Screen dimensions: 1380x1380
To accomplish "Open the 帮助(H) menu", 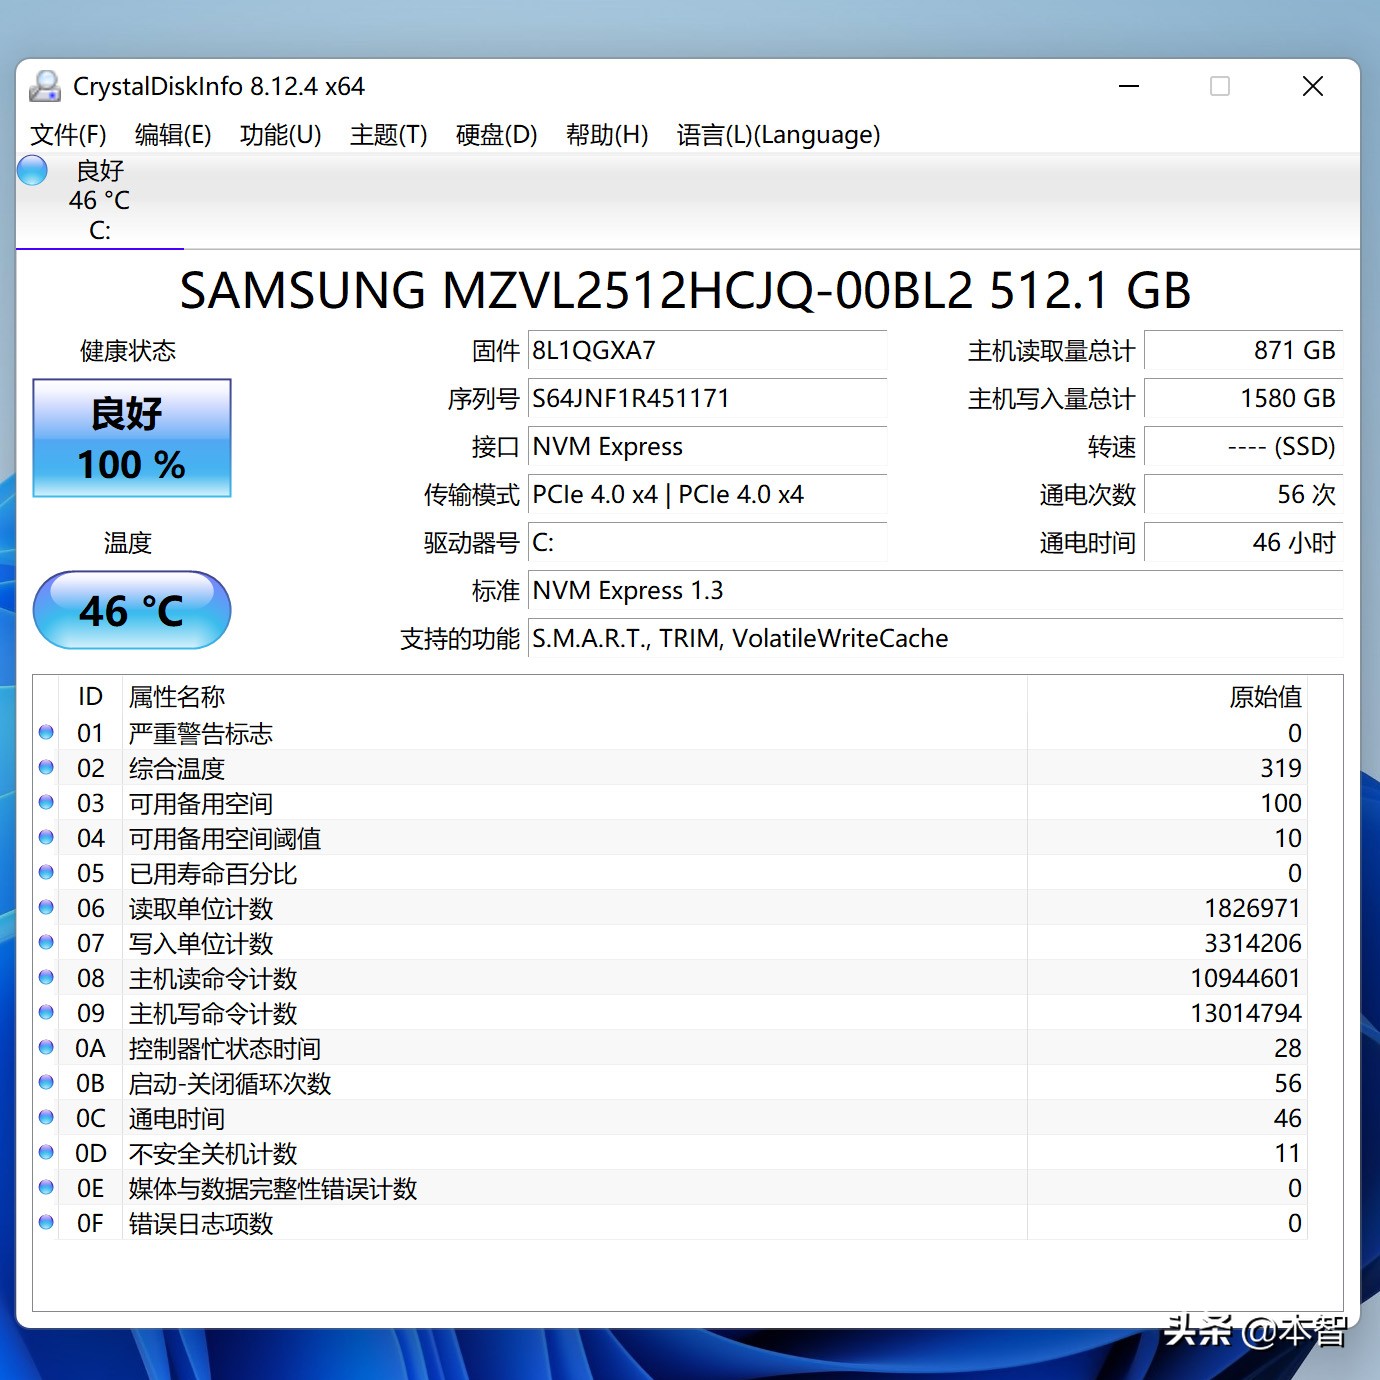I will tap(607, 135).
